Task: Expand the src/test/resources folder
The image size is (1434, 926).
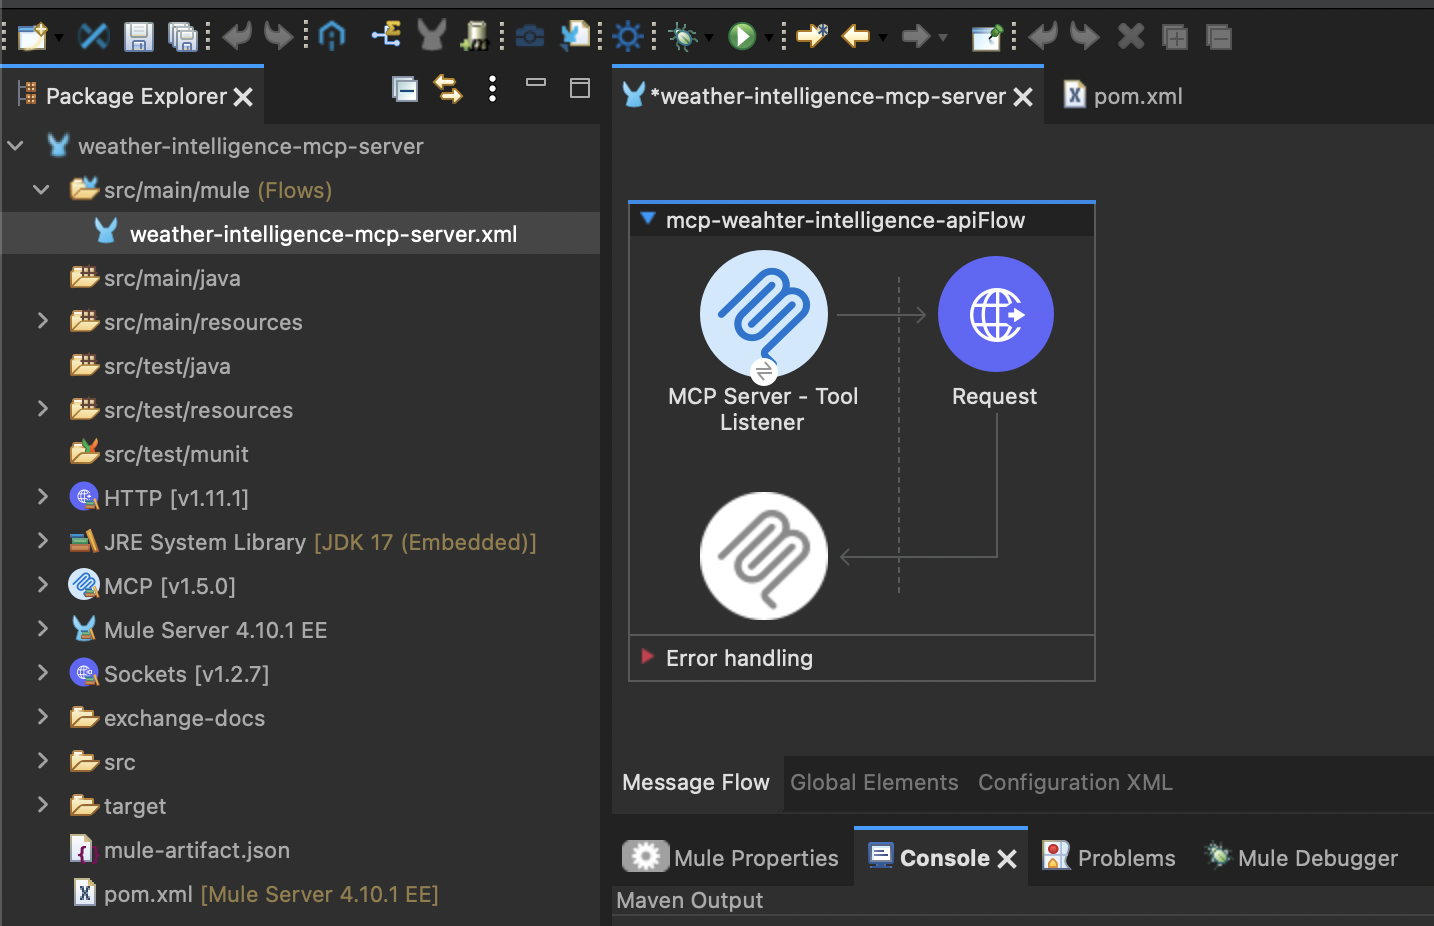Action: [x=42, y=409]
